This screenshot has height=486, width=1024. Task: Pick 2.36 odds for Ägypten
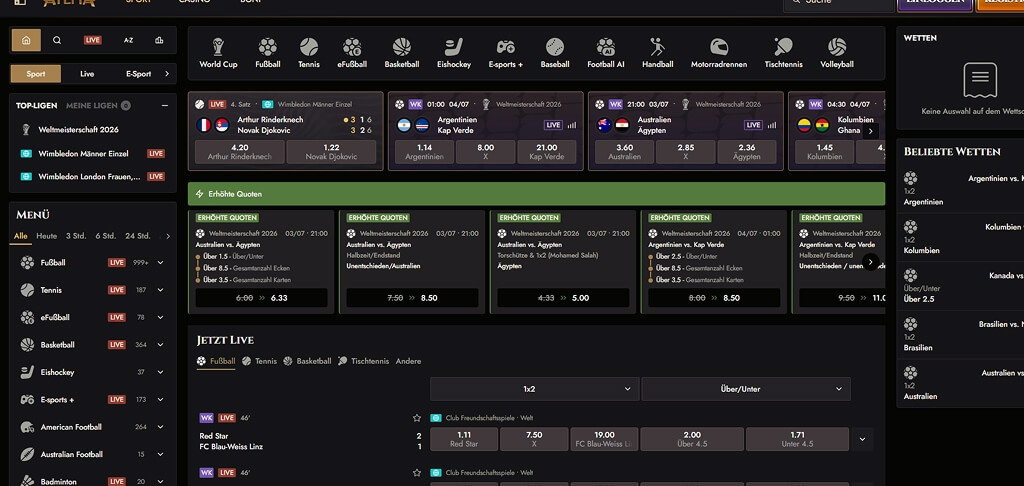746,152
